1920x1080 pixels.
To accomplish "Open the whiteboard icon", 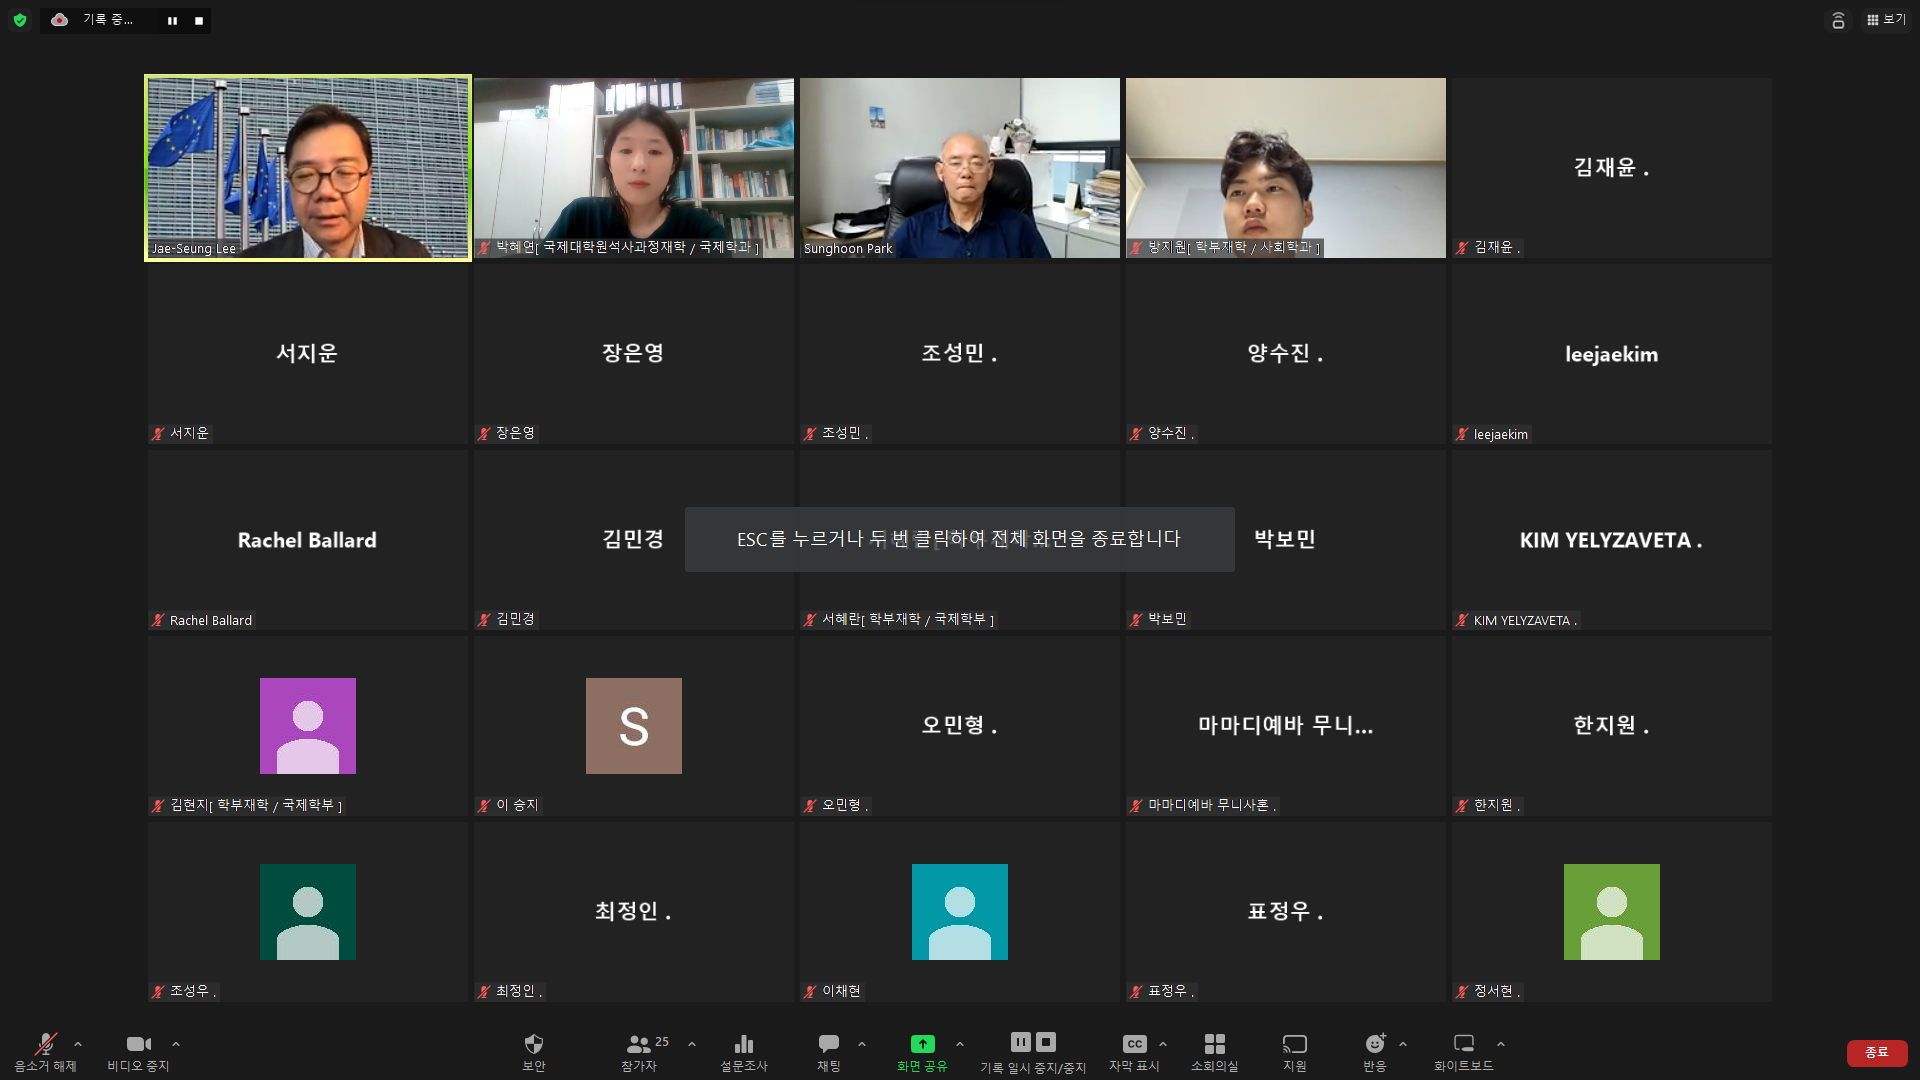I will (1463, 1044).
